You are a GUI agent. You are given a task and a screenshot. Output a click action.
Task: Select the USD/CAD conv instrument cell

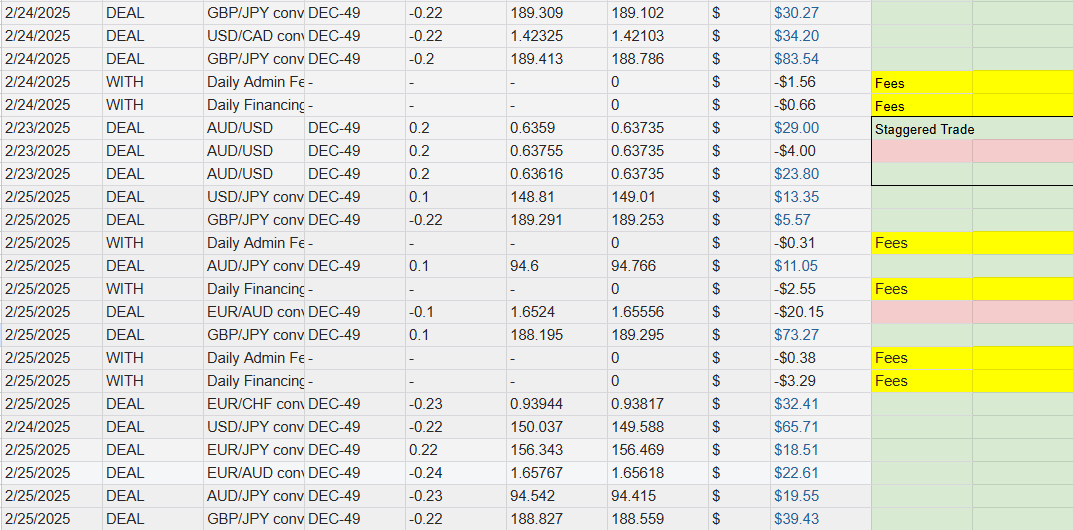(255, 36)
